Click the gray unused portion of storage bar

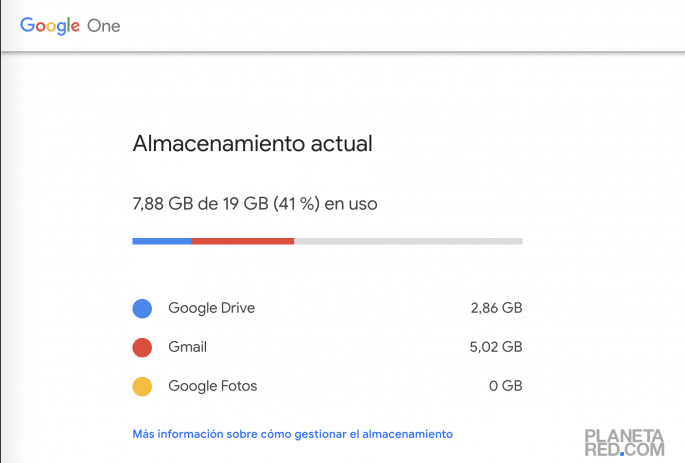408,241
